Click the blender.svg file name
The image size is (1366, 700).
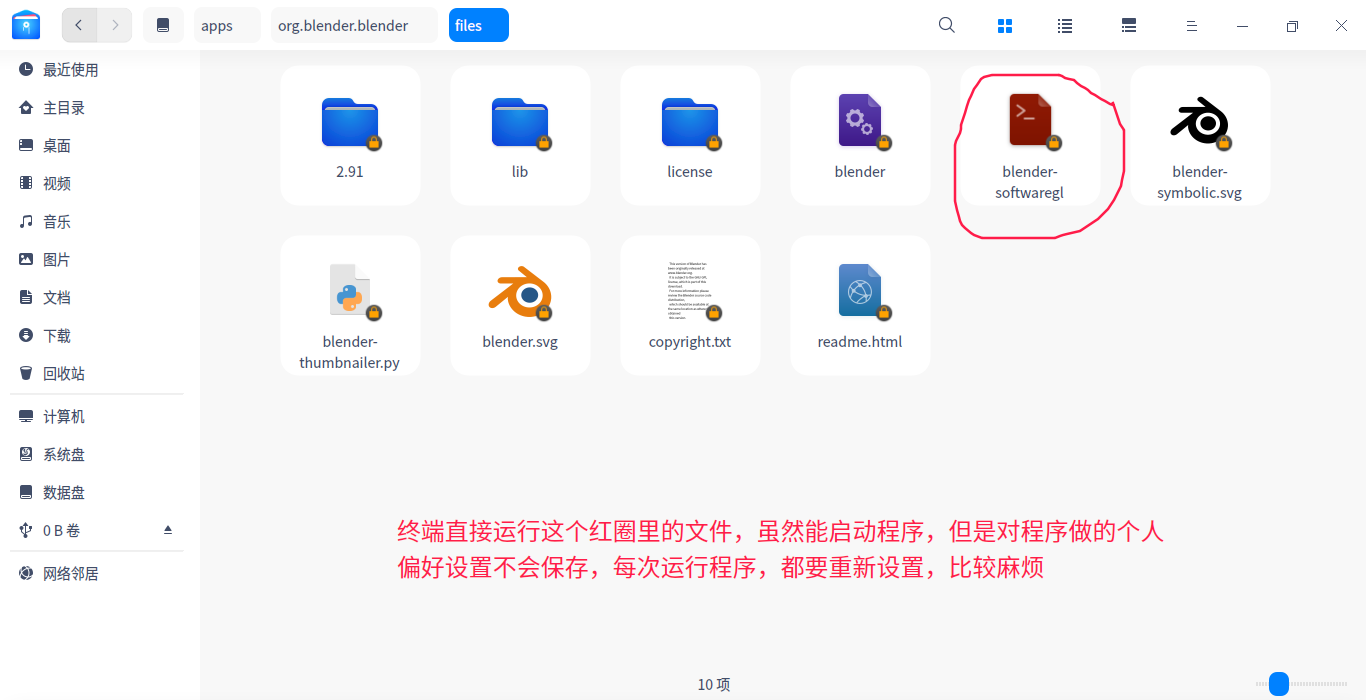(520, 342)
